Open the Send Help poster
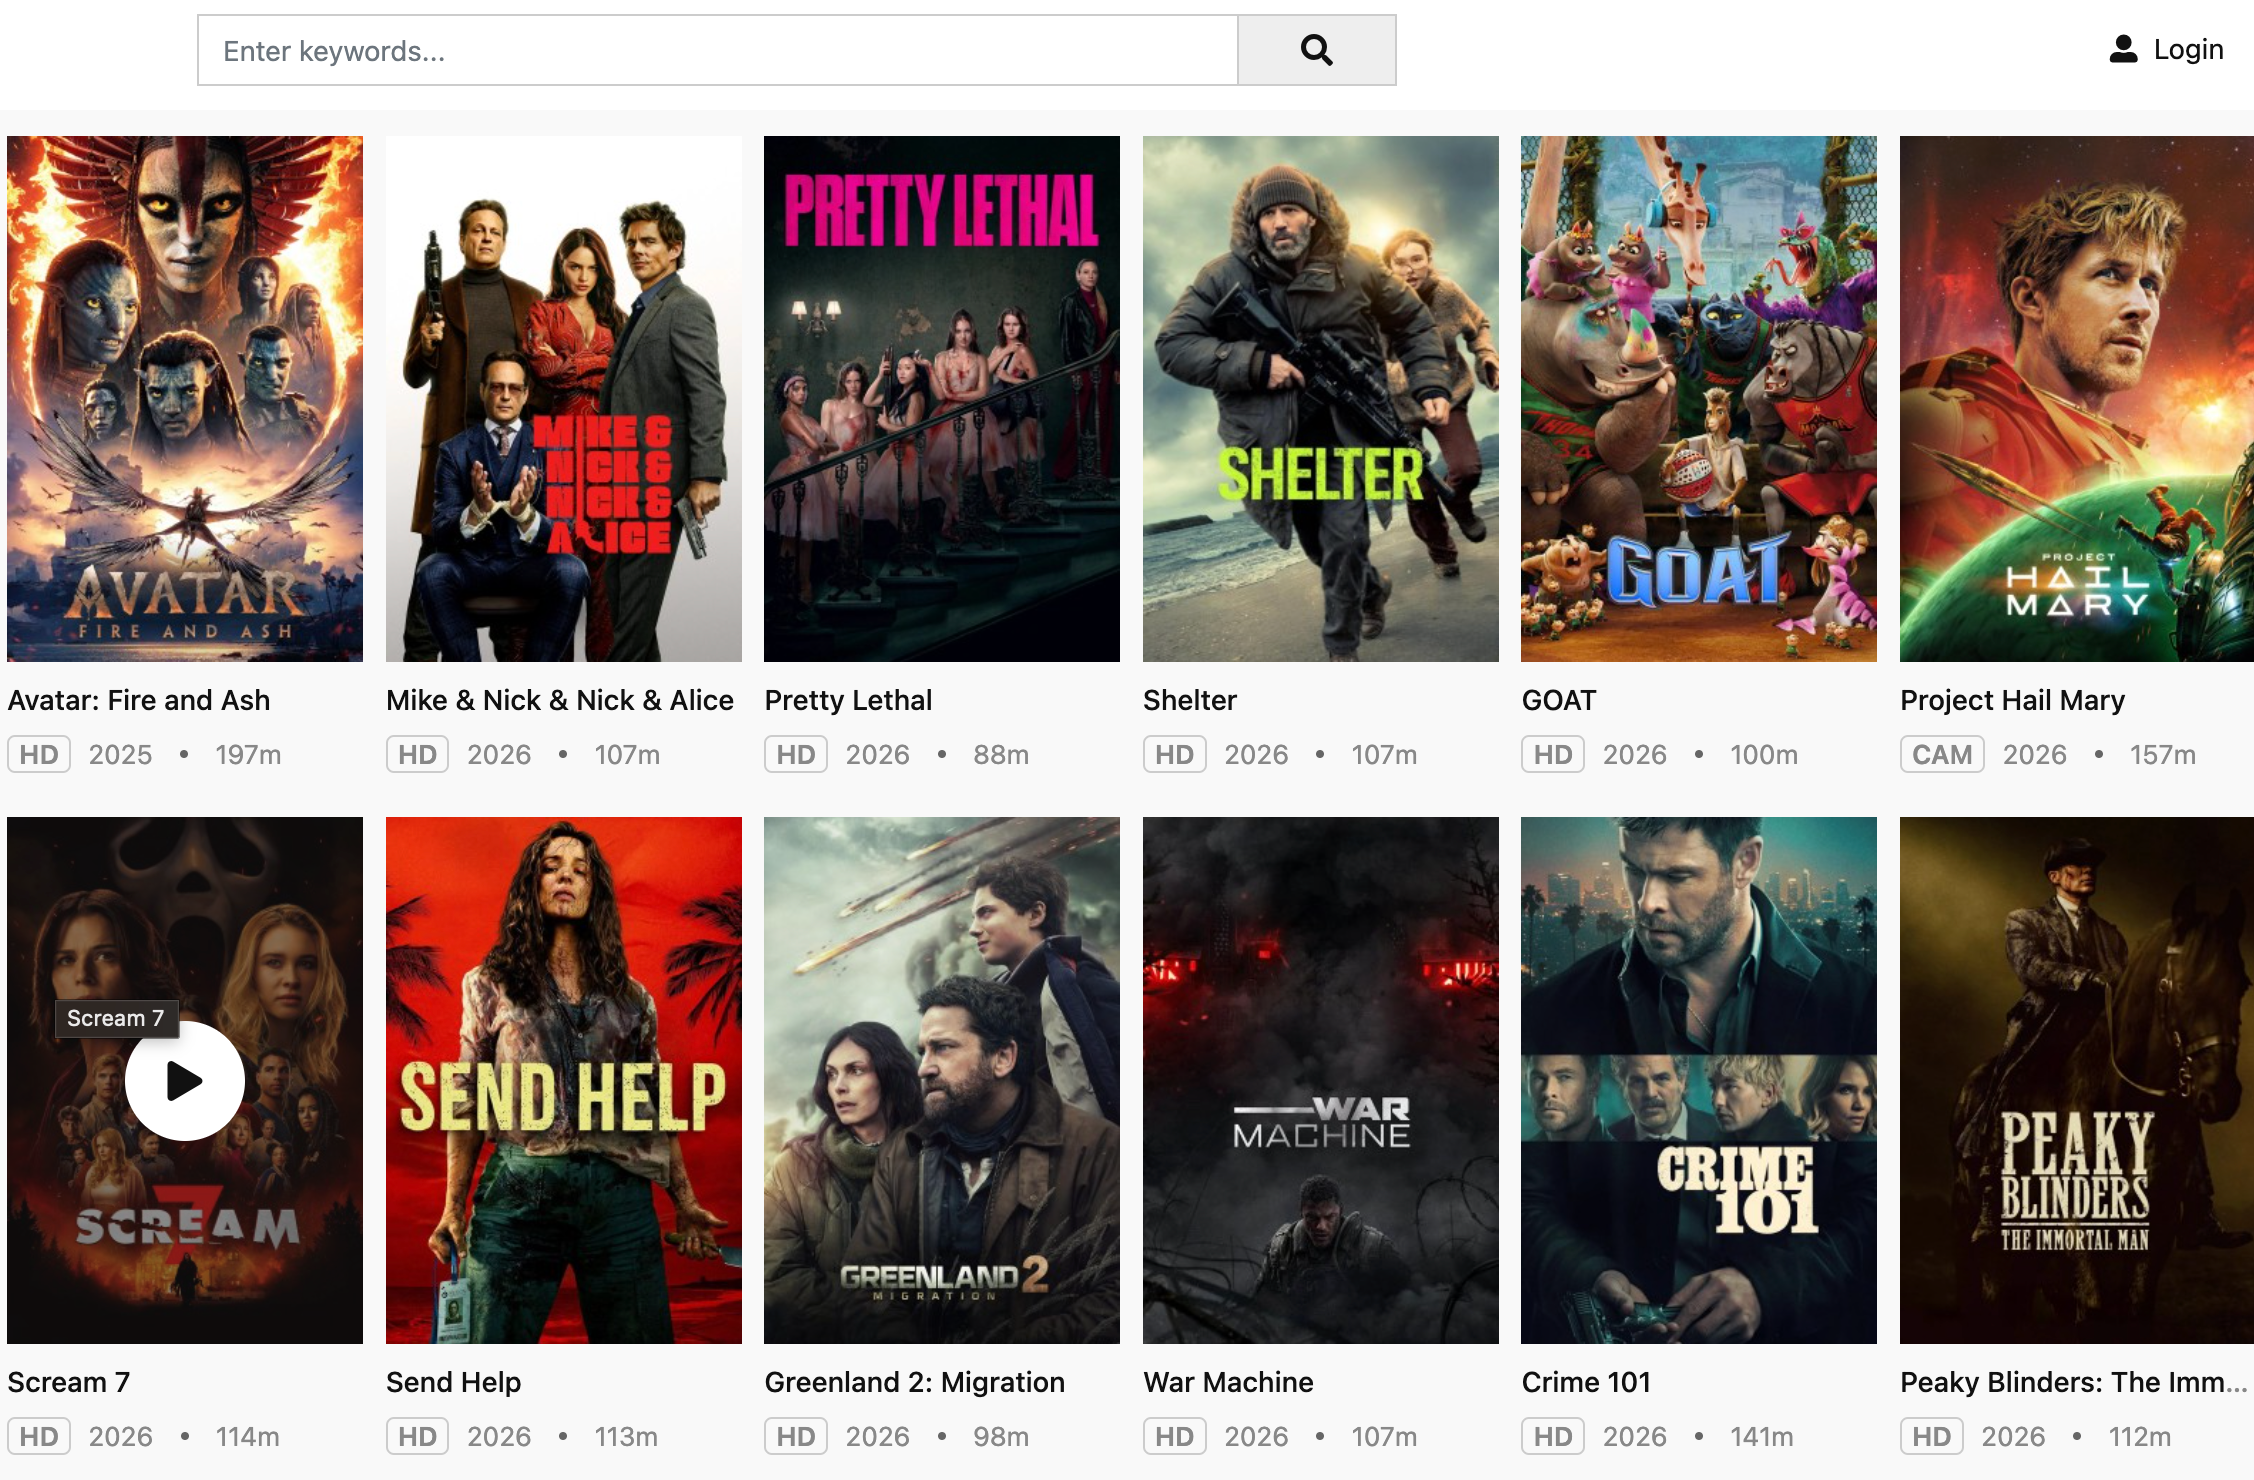The height and width of the screenshot is (1480, 2254). 564,1080
